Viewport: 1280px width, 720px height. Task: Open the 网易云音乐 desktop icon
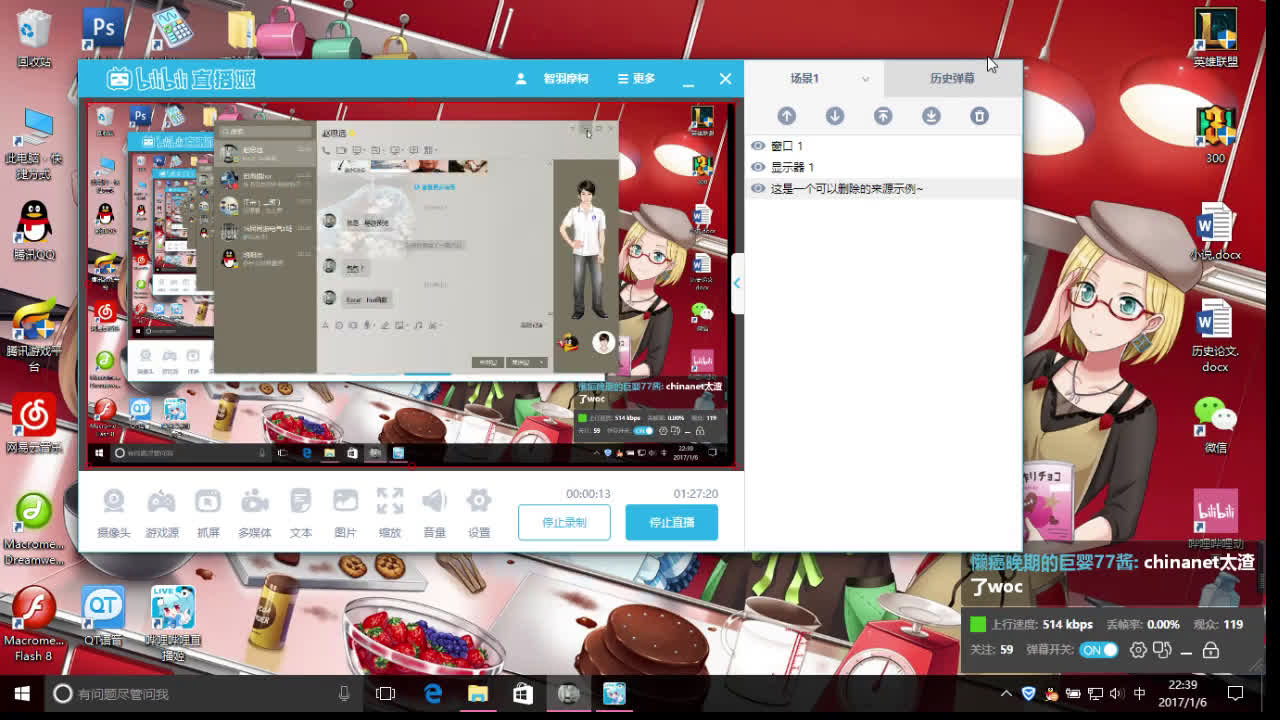pyautogui.click(x=34, y=423)
